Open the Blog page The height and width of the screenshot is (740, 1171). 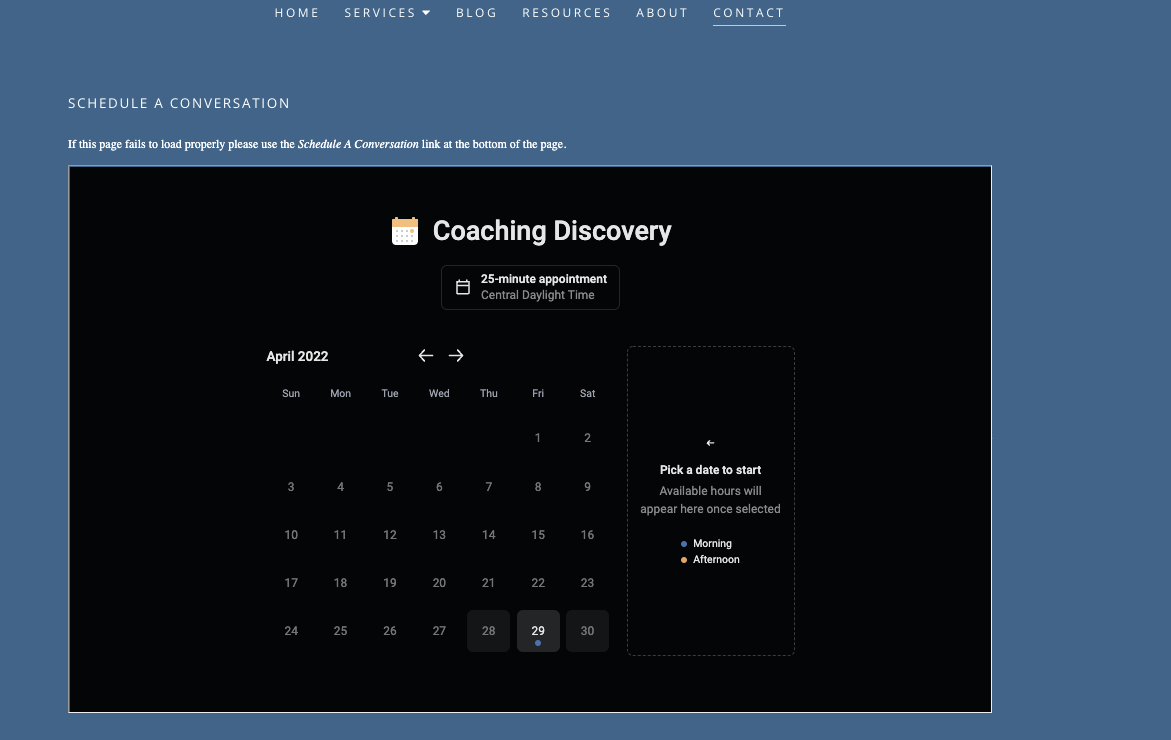(476, 13)
